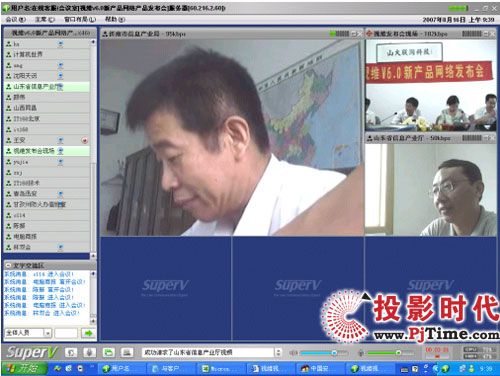Open the 帮助 menu
The width and height of the screenshot is (500, 376).
115,20
